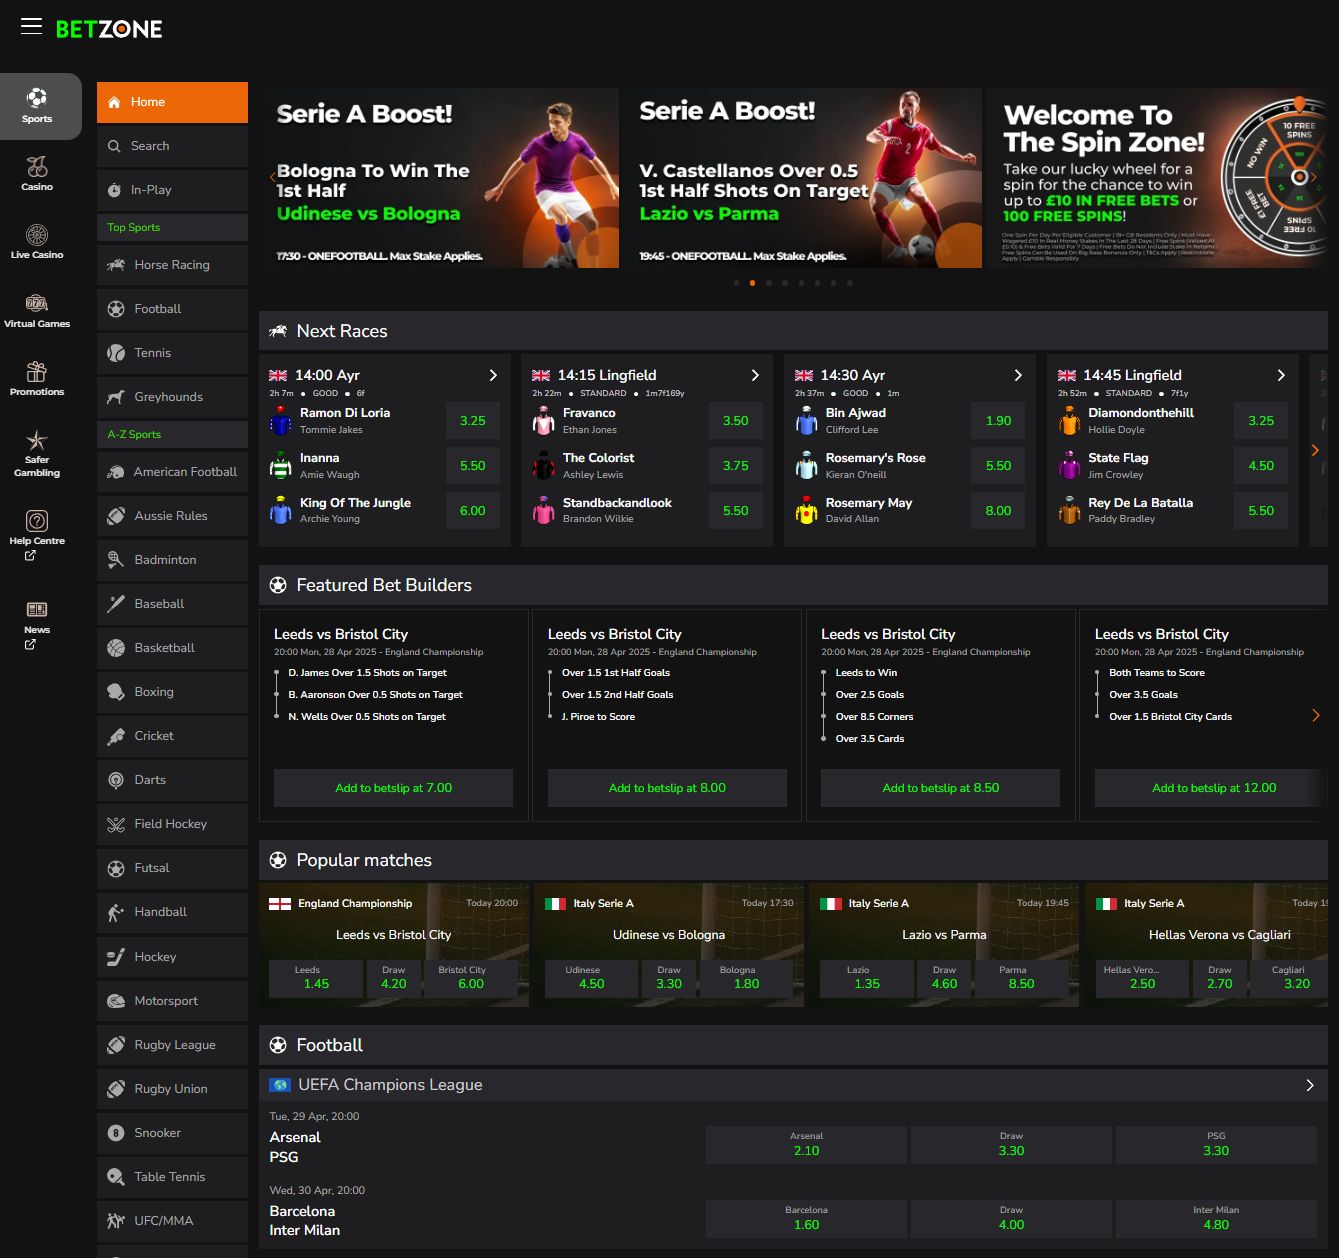The width and height of the screenshot is (1339, 1258).
Task: Select Leeds at 1.45 odds
Action: click(x=315, y=978)
